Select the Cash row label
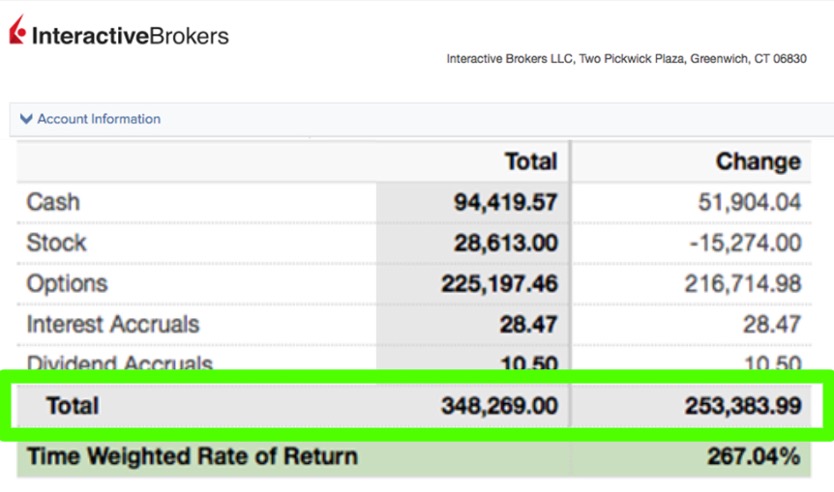834x492 pixels. [53, 202]
